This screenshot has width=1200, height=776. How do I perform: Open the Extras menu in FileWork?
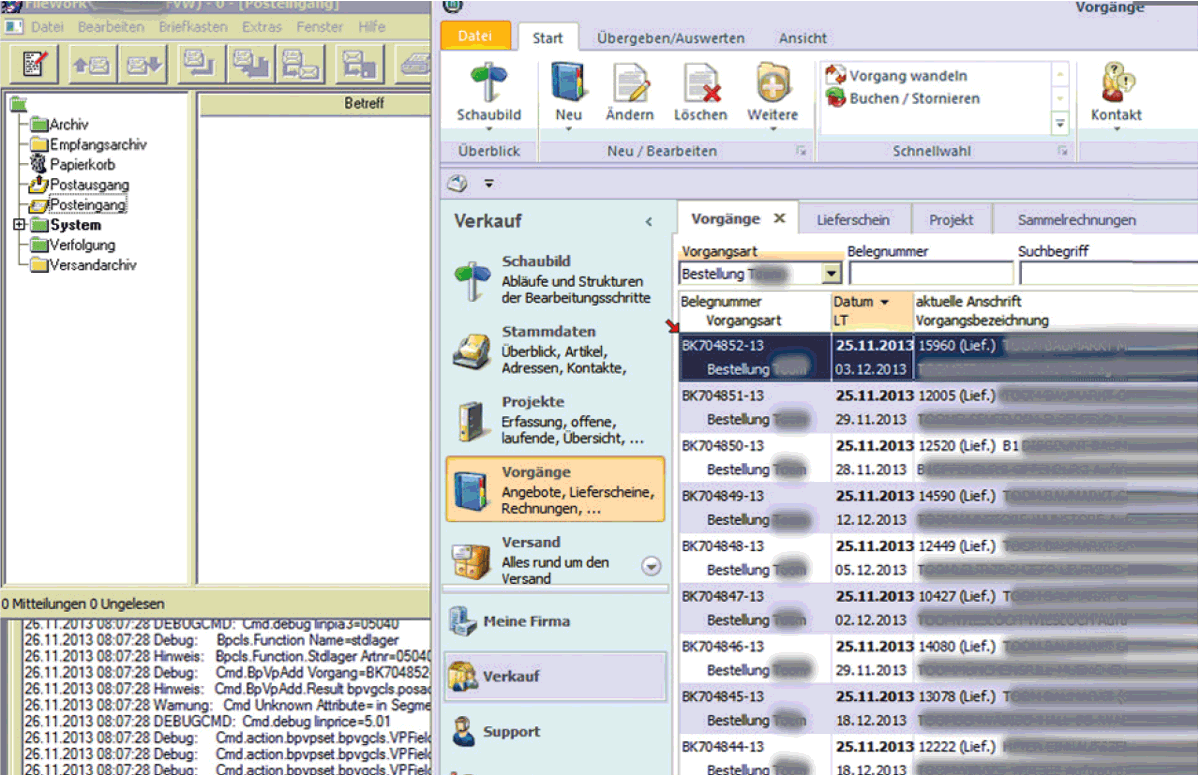click(x=262, y=27)
